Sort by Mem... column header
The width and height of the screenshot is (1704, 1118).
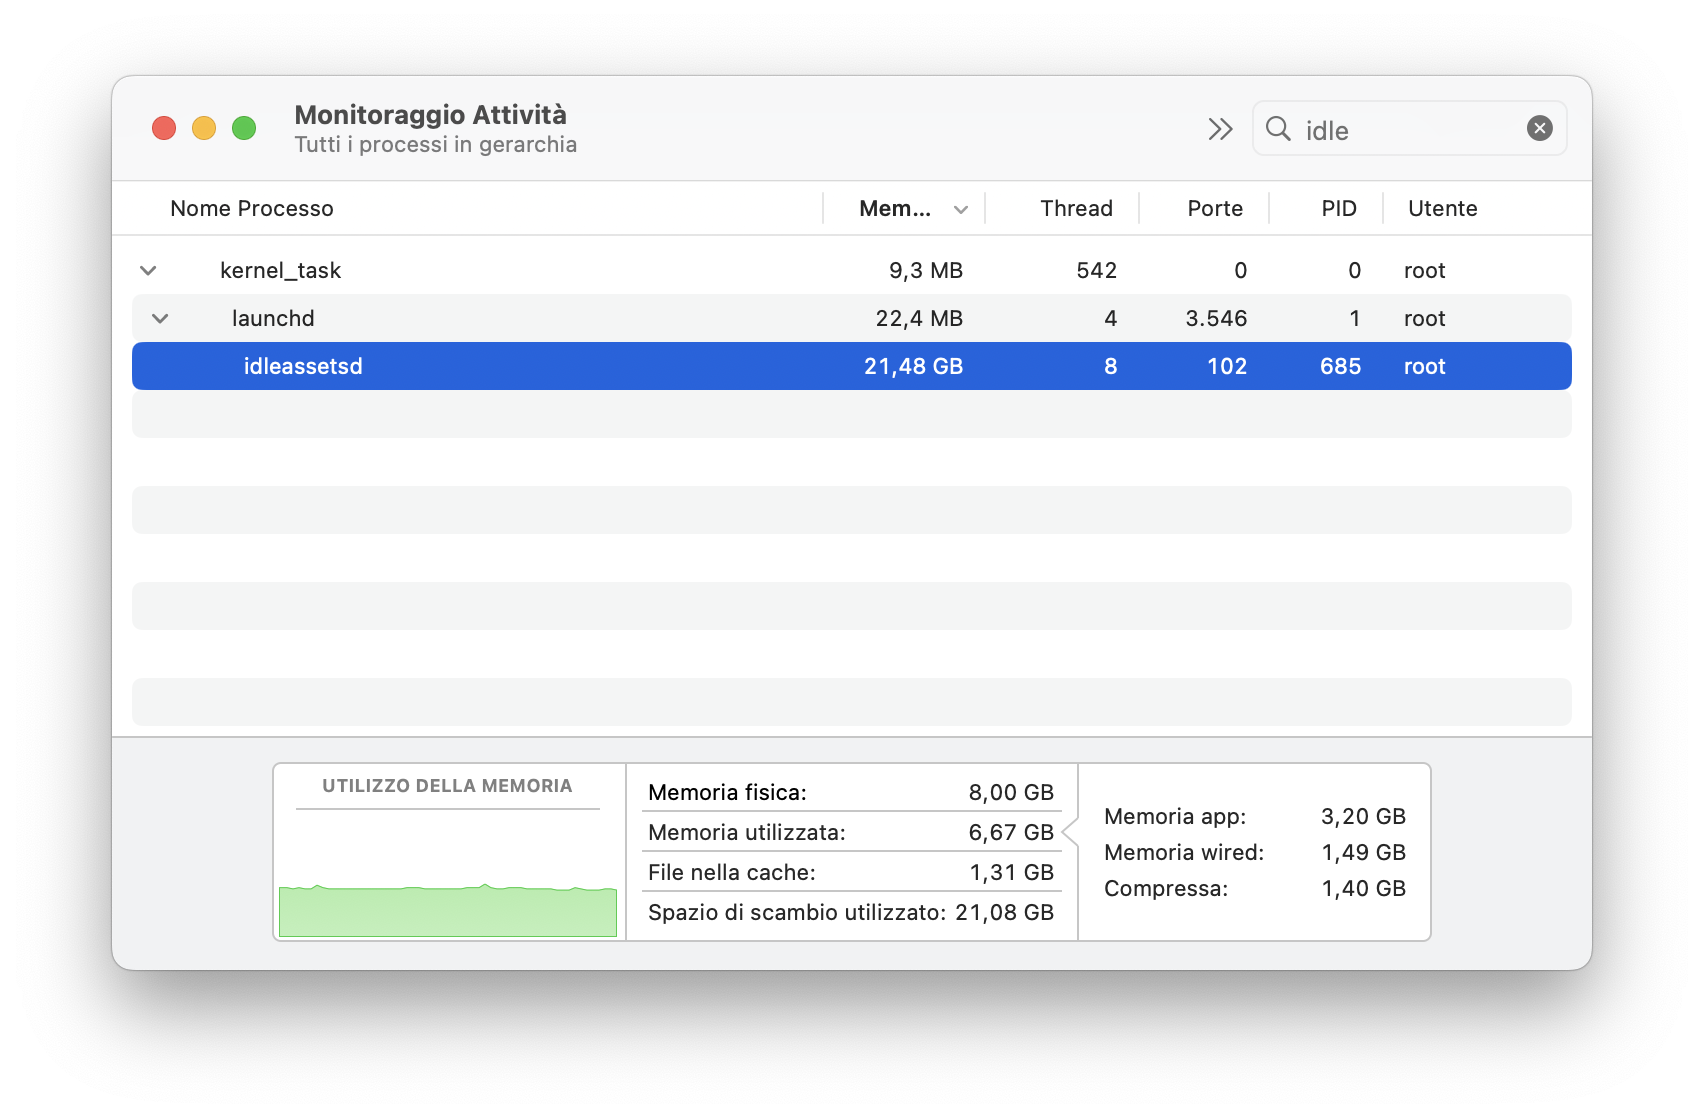pos(895,208)
